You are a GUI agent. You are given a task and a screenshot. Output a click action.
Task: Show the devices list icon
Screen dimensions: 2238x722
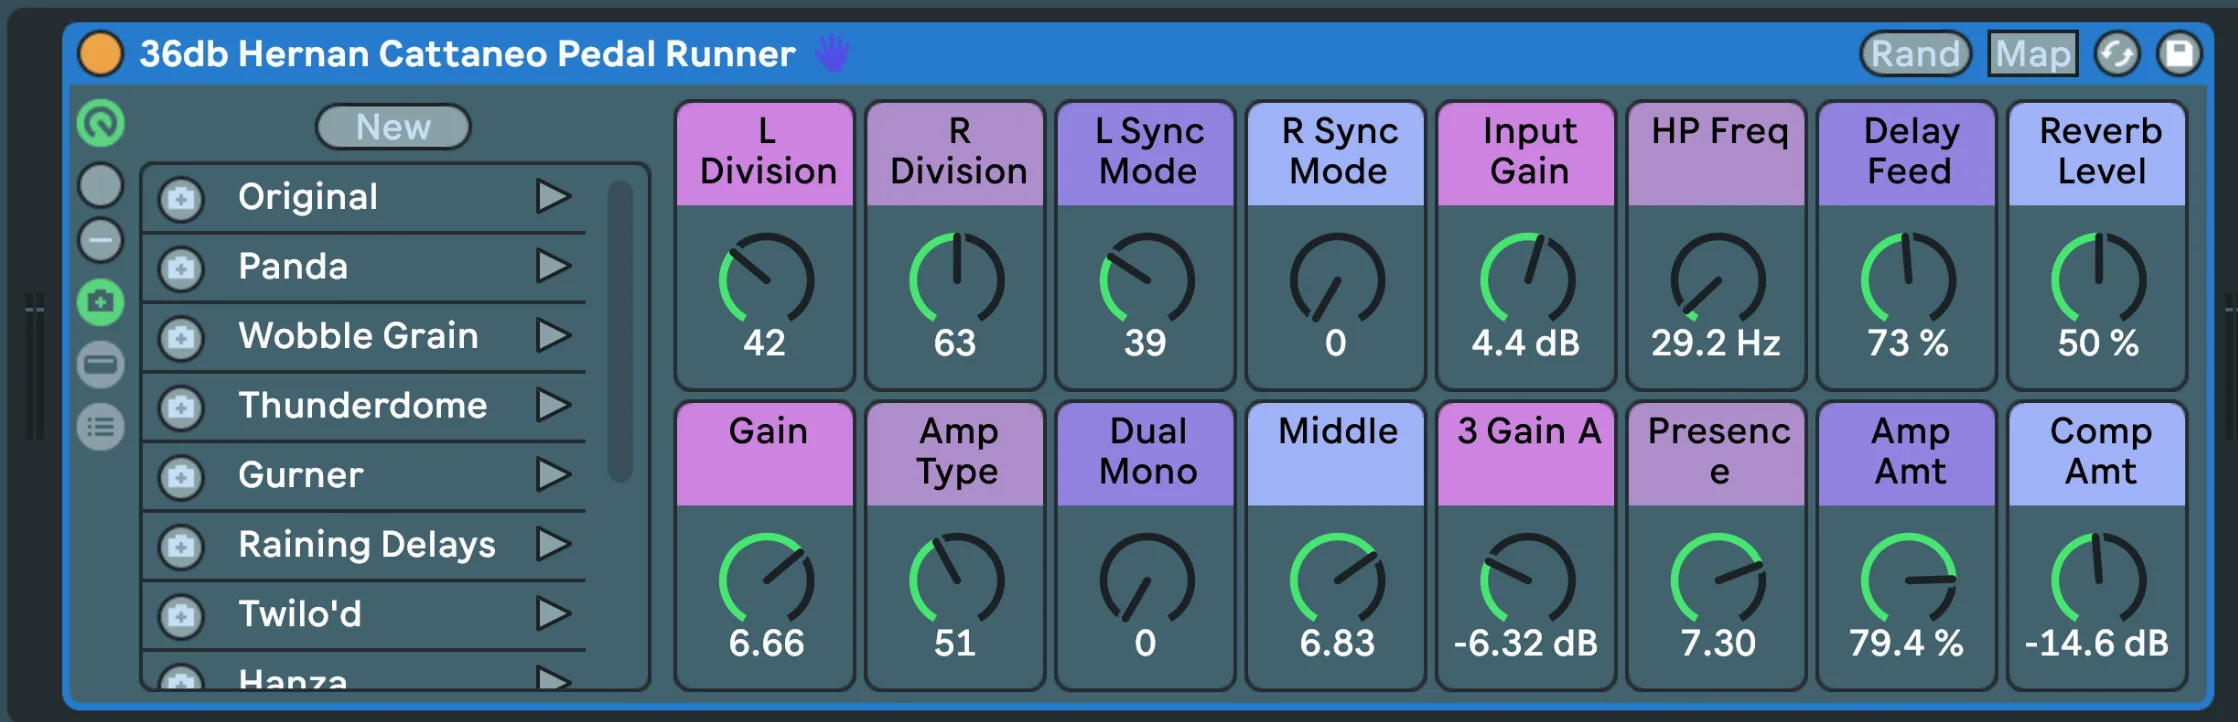coord(100,427)
